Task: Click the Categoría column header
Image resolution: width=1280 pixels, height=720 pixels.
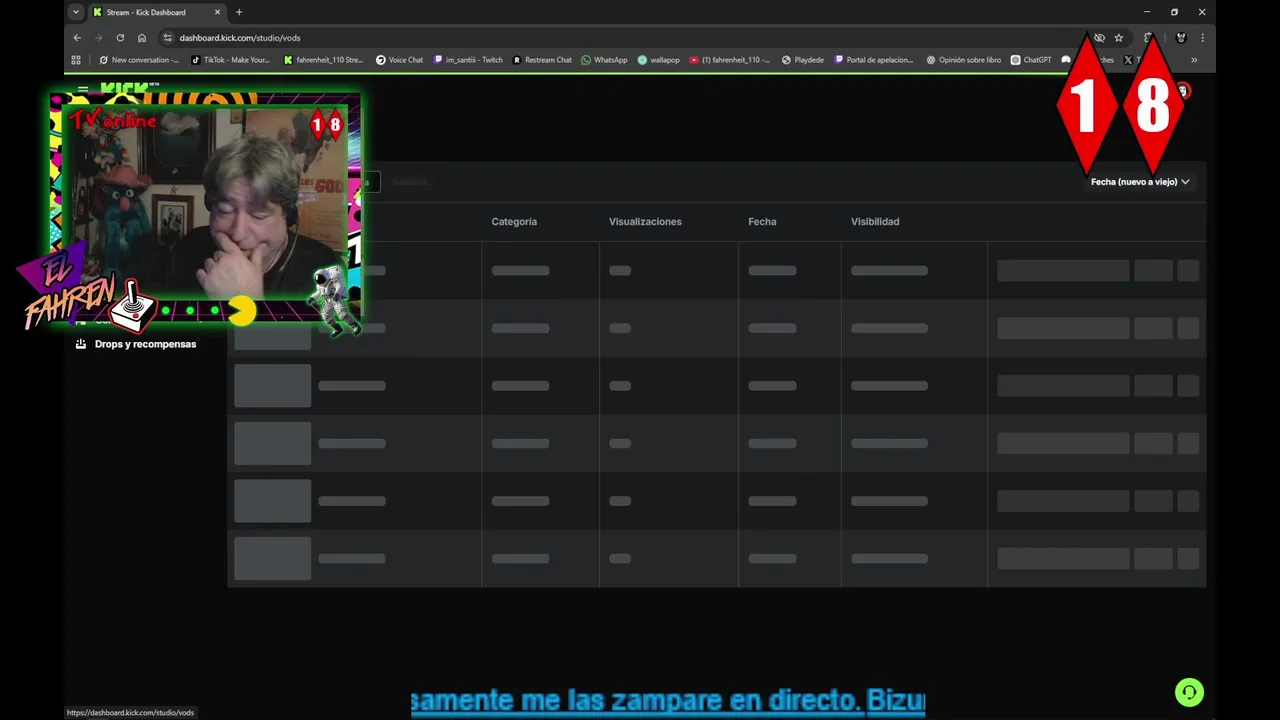Action: tap(514, 222)
